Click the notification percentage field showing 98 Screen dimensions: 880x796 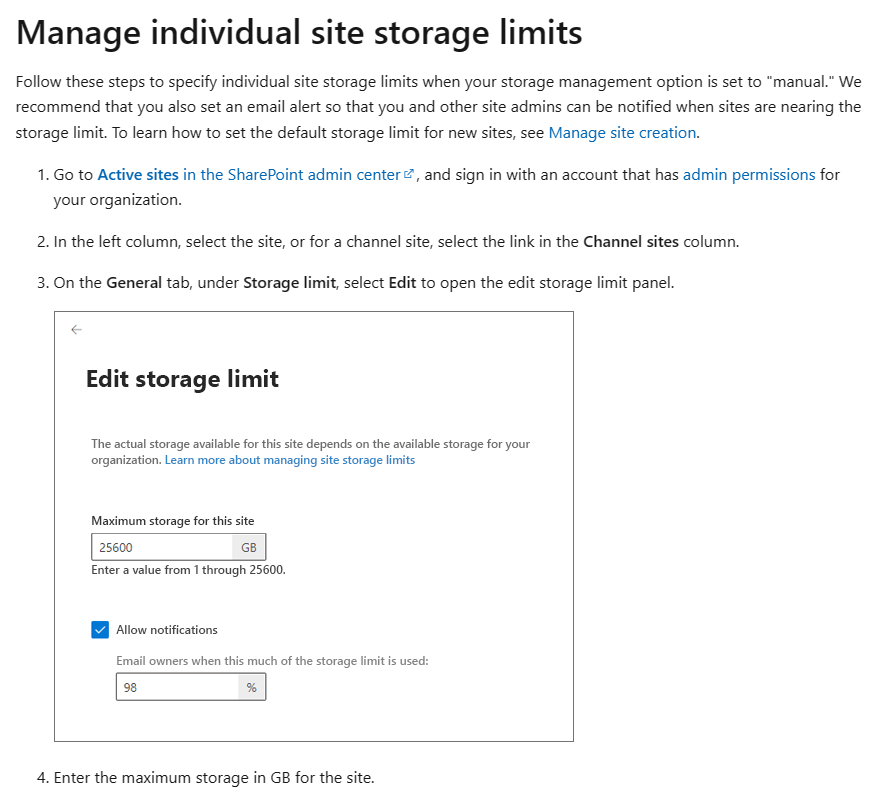[176, 687]
